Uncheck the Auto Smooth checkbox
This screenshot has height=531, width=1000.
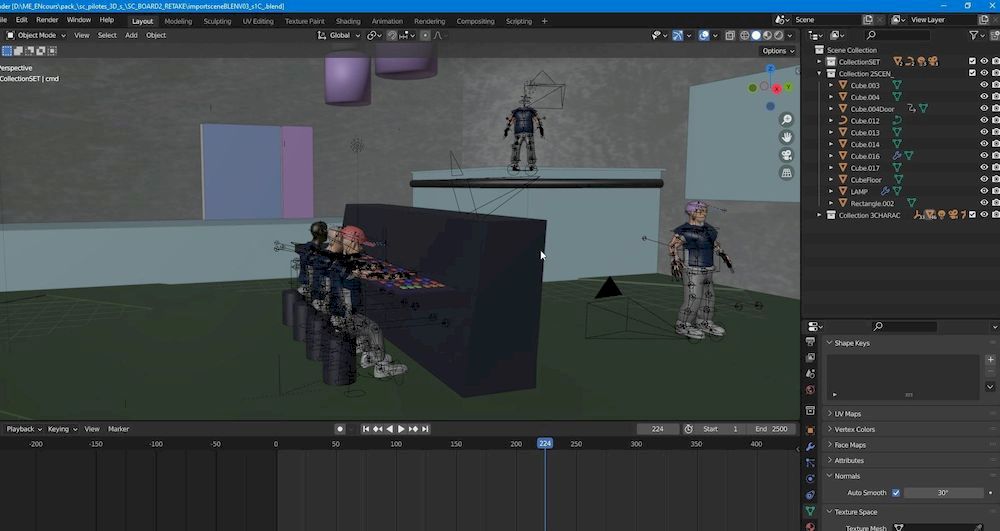tap(896, 493)
